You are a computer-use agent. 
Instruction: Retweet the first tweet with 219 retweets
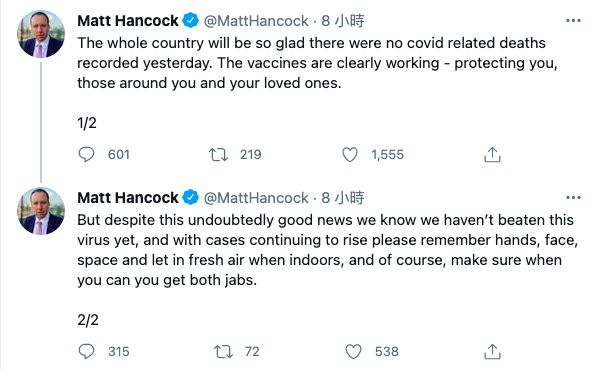218,155
